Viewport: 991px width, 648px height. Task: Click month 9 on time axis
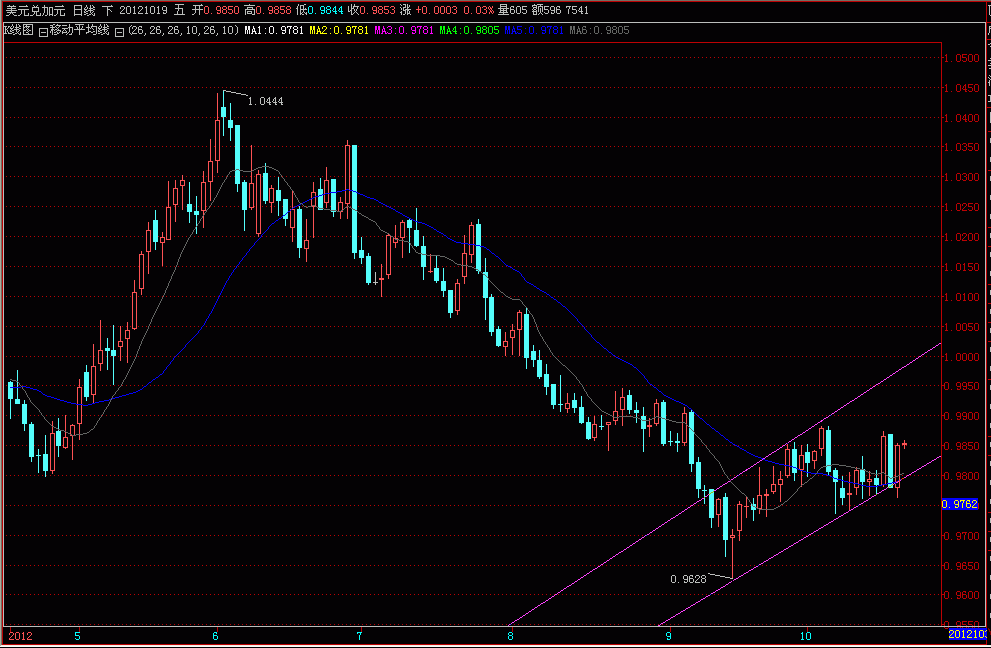[x=668, y=636]
